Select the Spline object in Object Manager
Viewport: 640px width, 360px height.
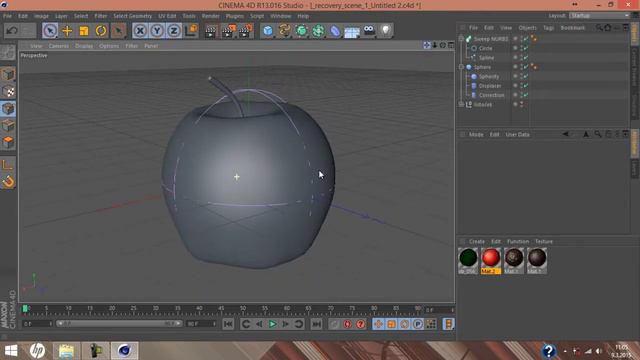pos(486,58)
